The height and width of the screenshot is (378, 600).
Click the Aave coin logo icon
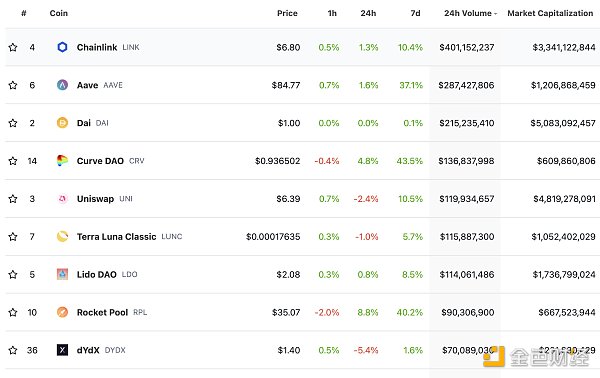click(x=62, y=85)
